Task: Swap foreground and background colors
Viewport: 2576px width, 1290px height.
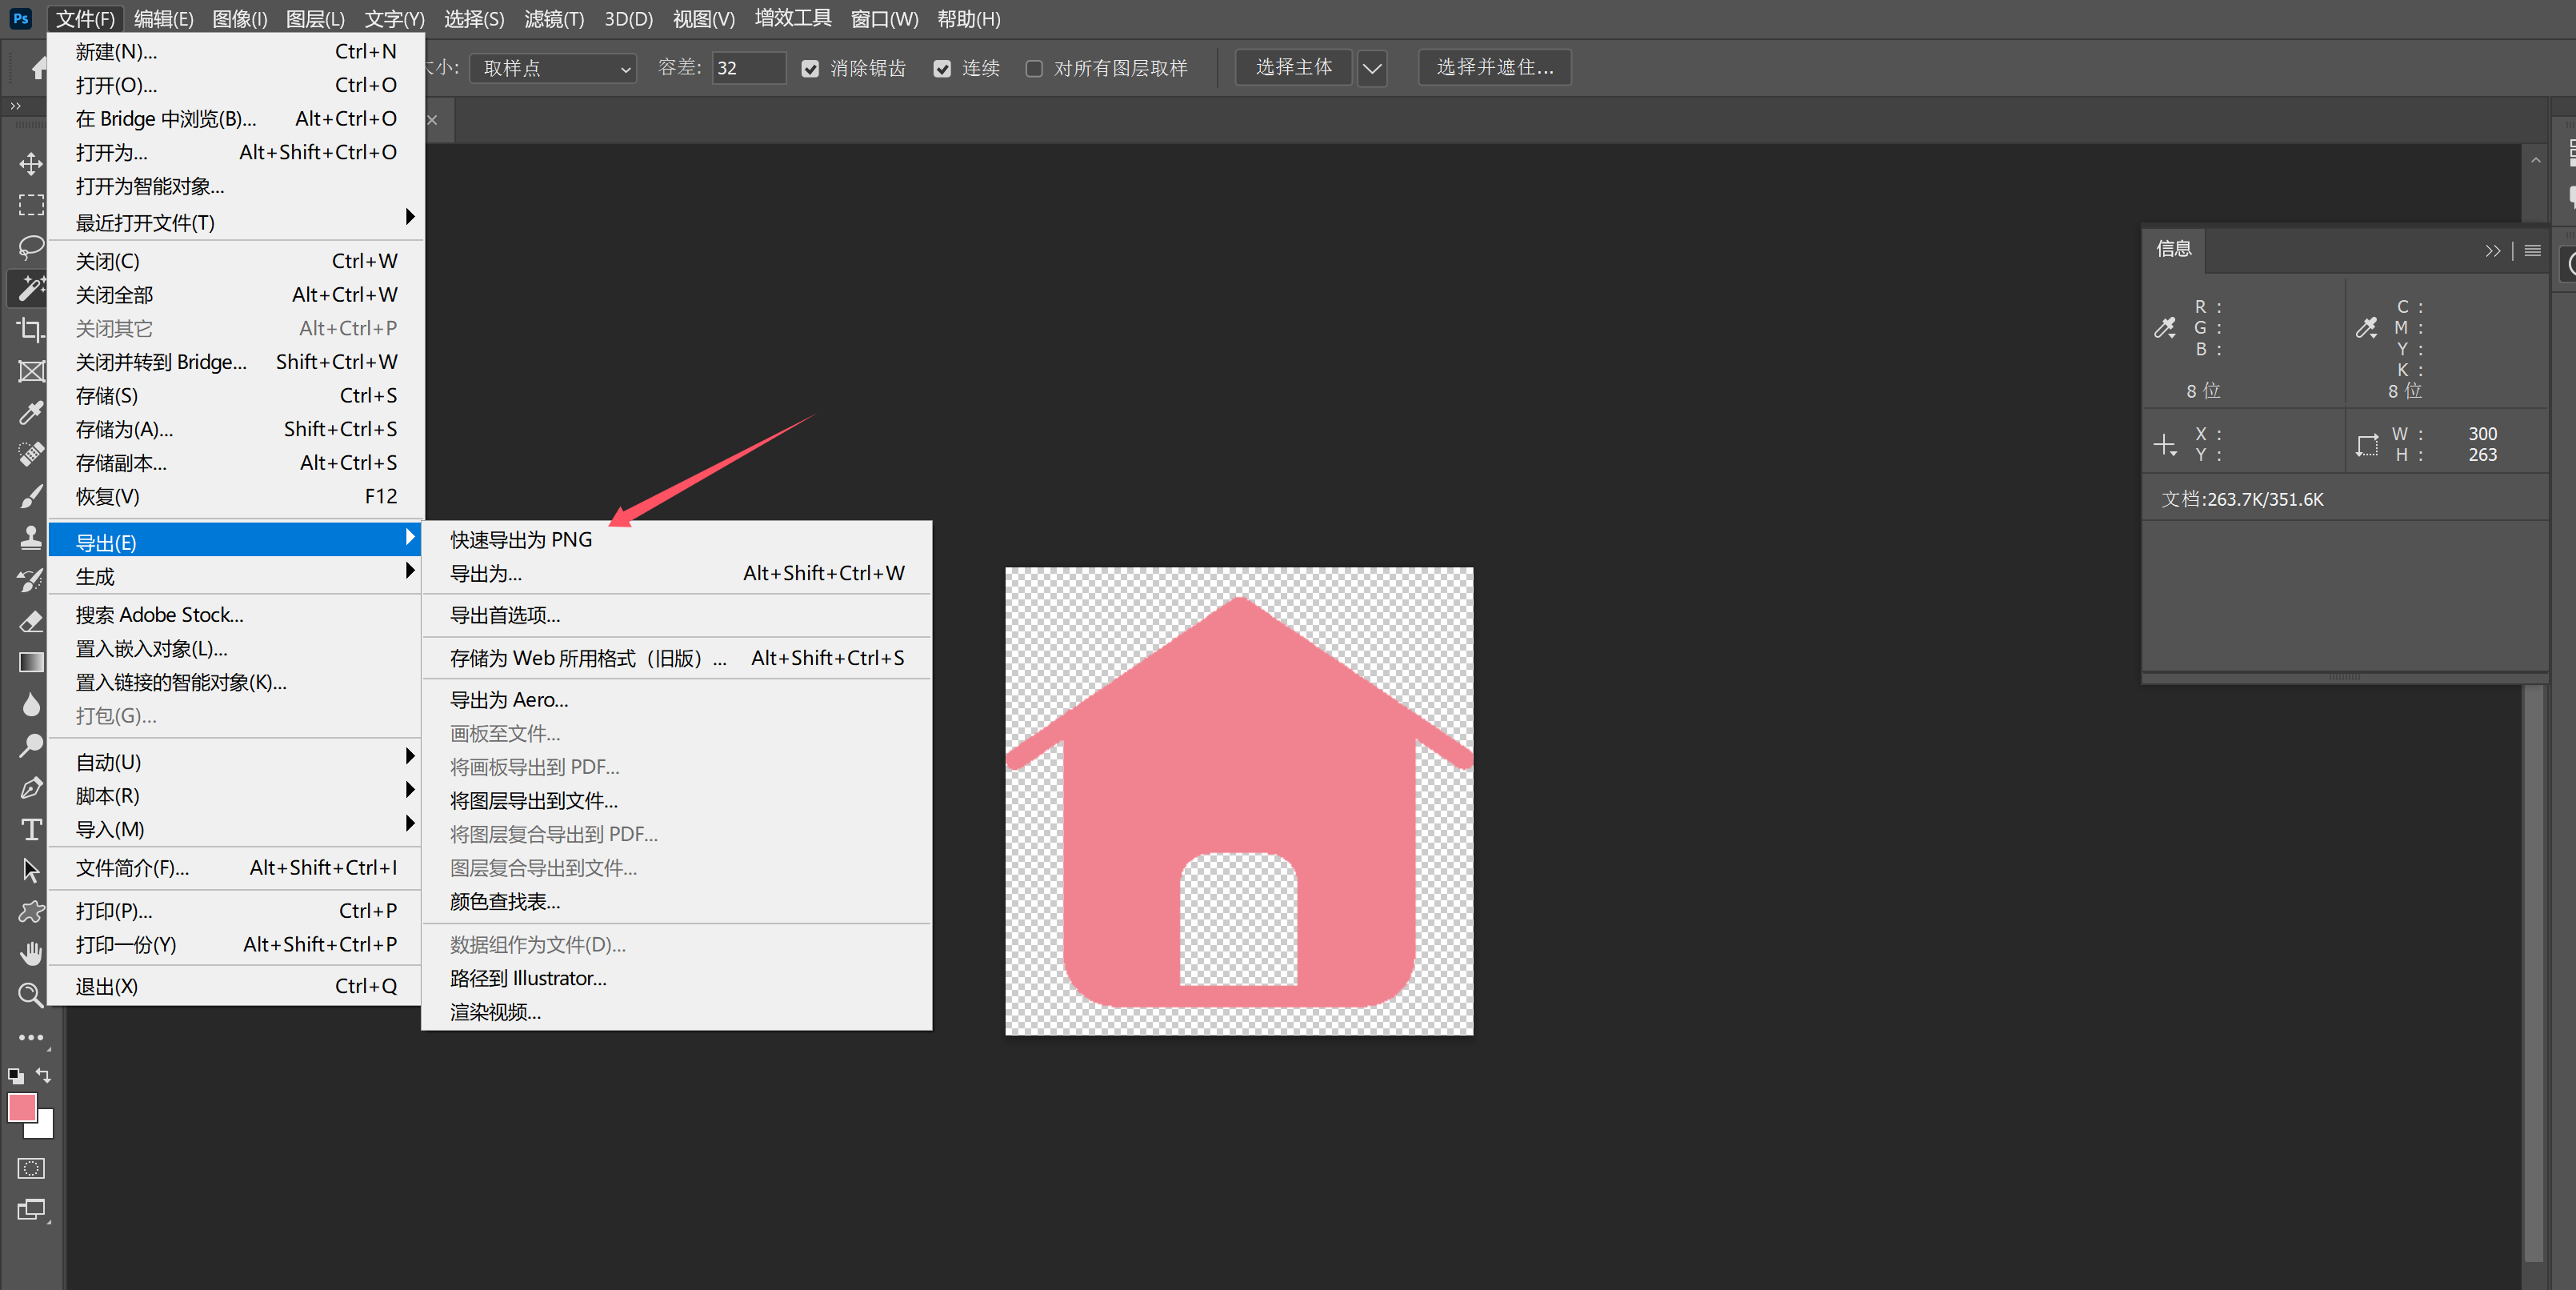Action: pos(43,1075)
